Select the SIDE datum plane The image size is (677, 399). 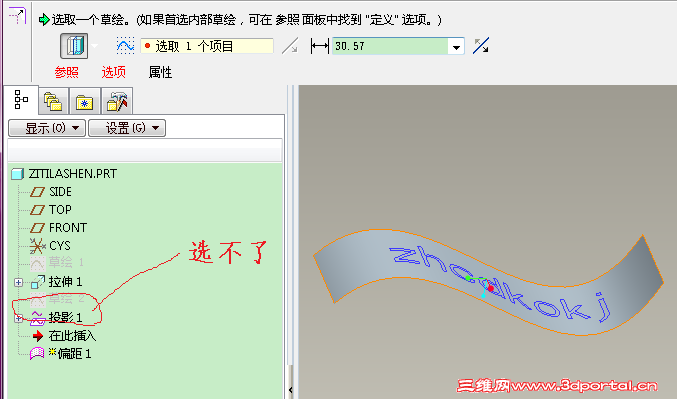60,192
